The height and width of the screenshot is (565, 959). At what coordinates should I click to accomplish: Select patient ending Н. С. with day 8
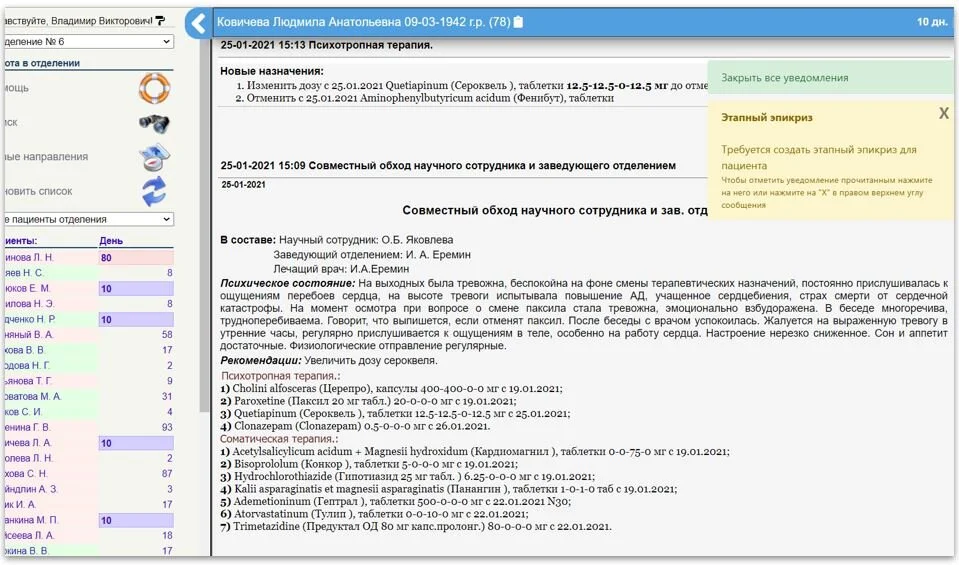point(89,273)
